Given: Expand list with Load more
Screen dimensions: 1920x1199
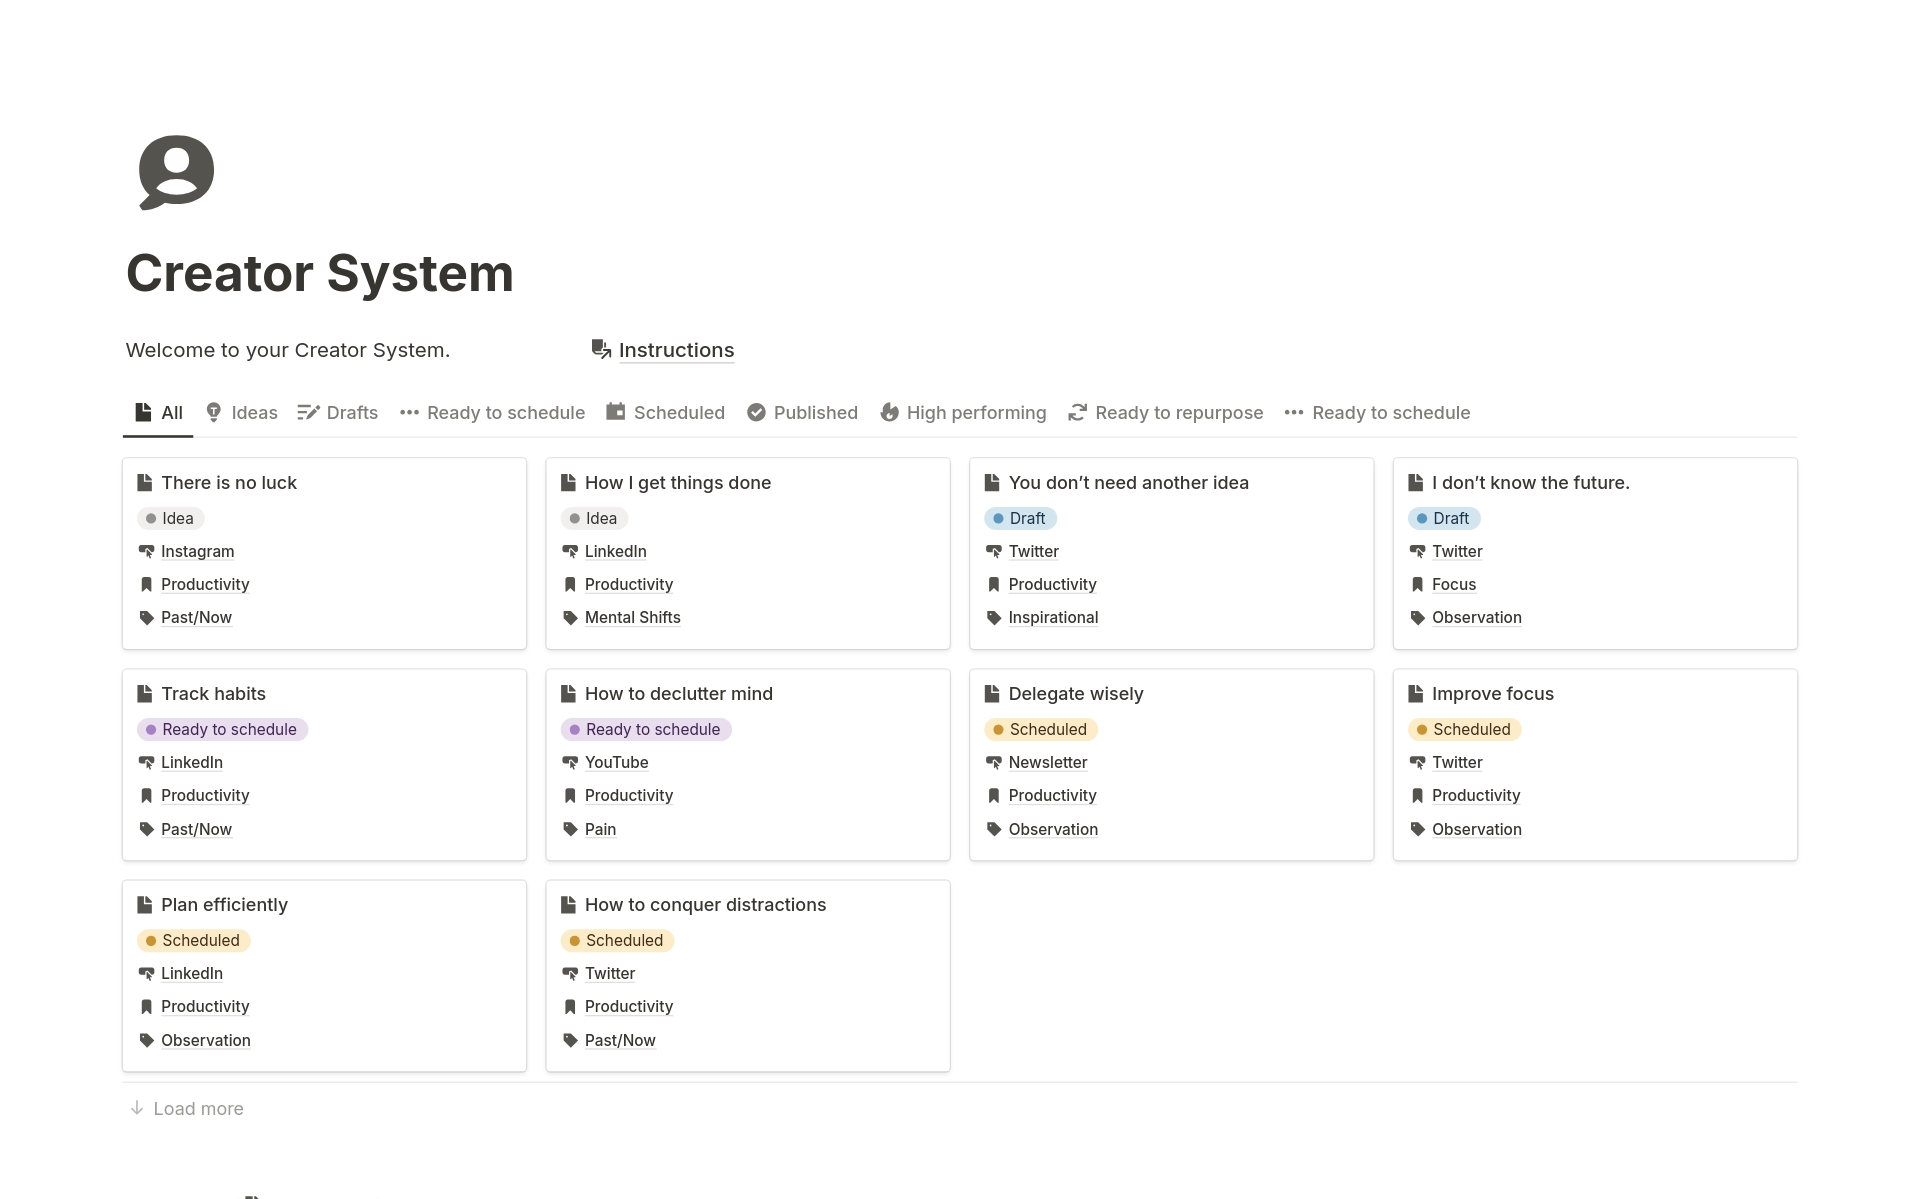Looking at the screenshot, I should (x=187, y=1108).
